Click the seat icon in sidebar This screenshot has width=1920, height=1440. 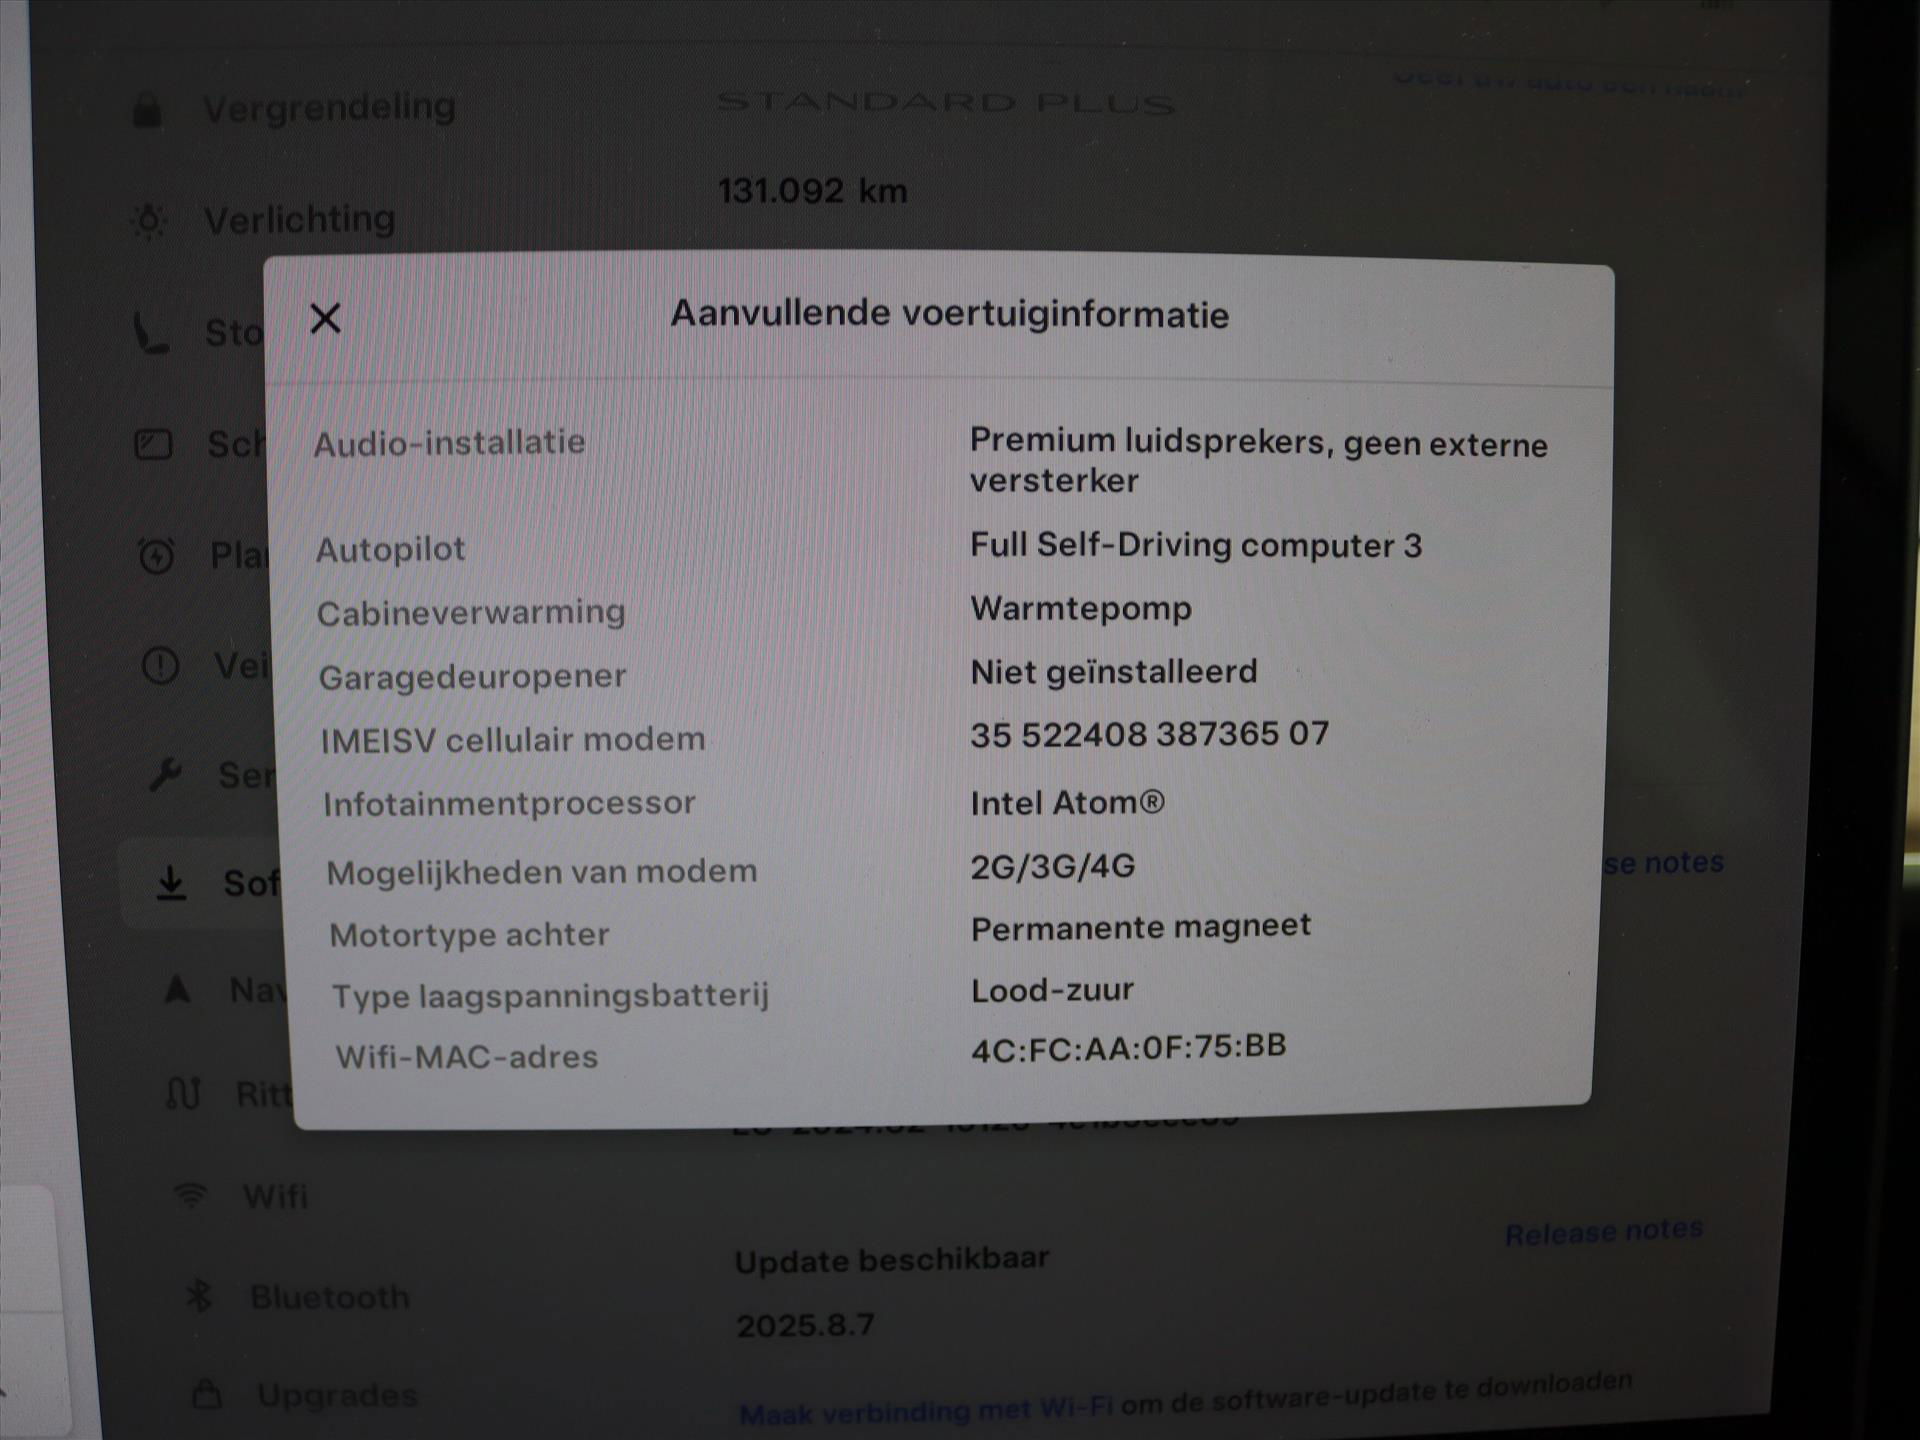tap(151, 333)
